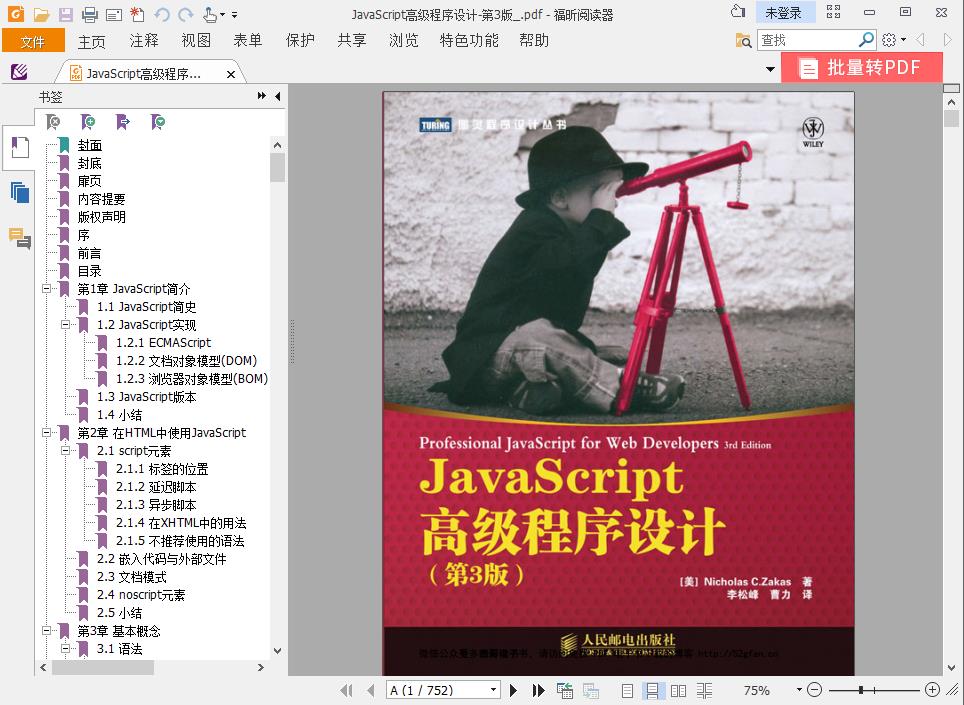The image size is (964, 705).
Task: Open the quick access customize arrow
Action: point(235,15)
